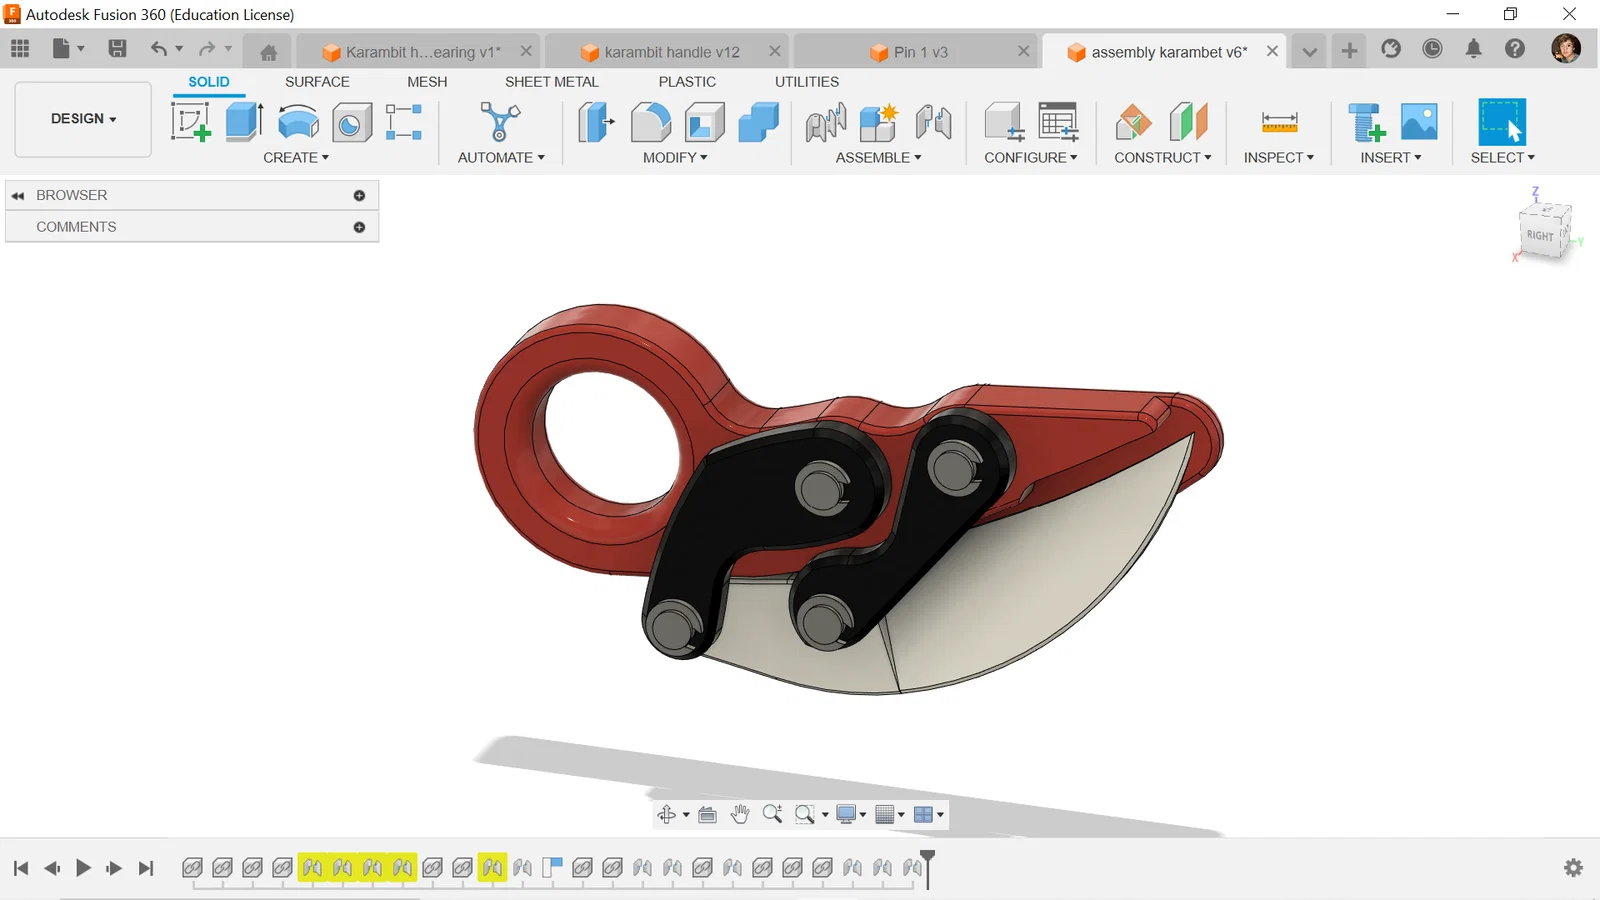The width and height of the screenshot is (1600, 900).
Task: Choose the Fillet tool in Modify
Action: click(x=650, y=122)
